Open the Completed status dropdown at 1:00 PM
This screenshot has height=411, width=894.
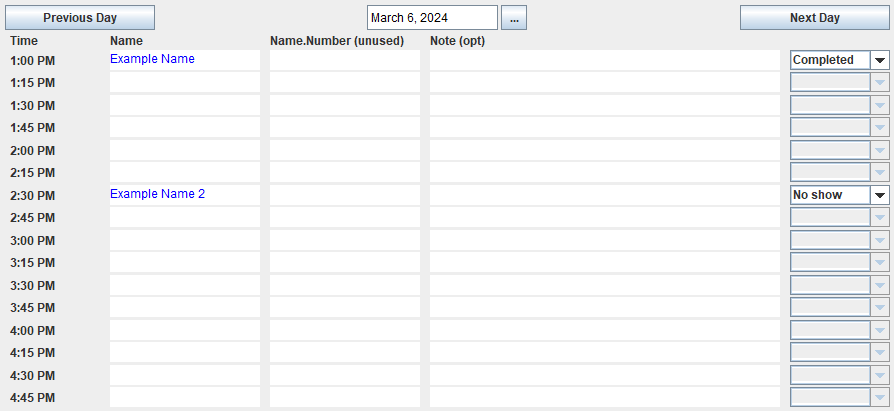pyautogui.click(x=839, y=60)
